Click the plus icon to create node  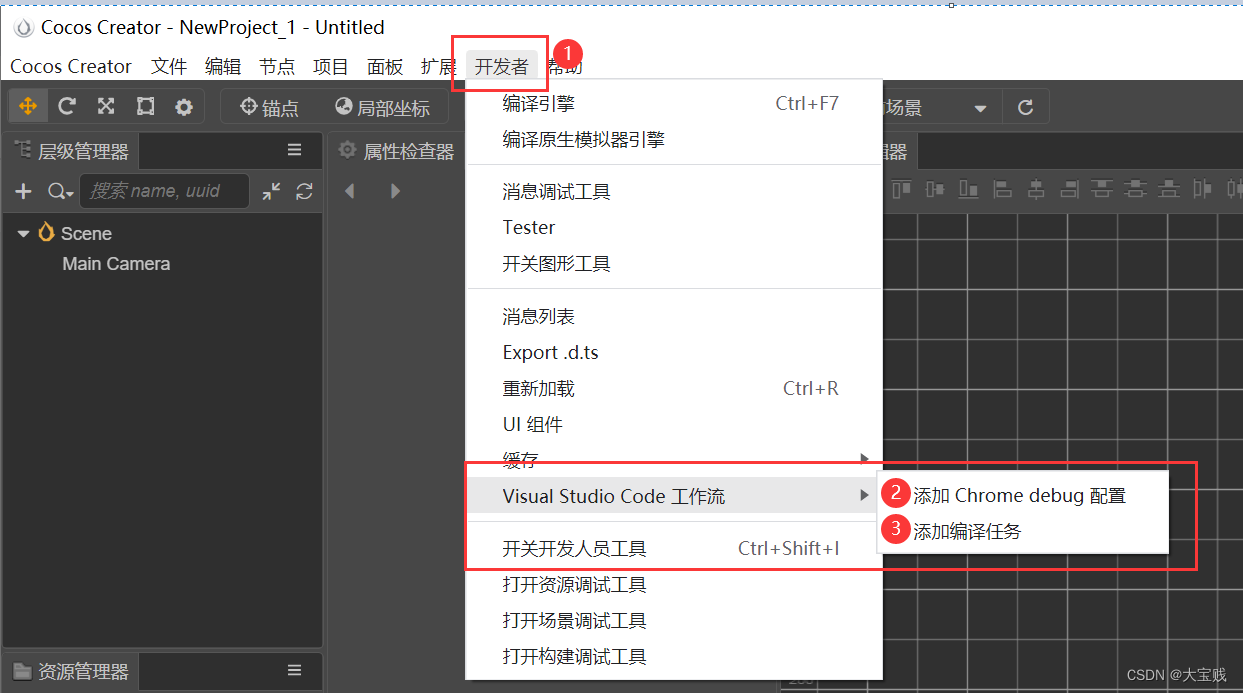(x=24, y=191)
